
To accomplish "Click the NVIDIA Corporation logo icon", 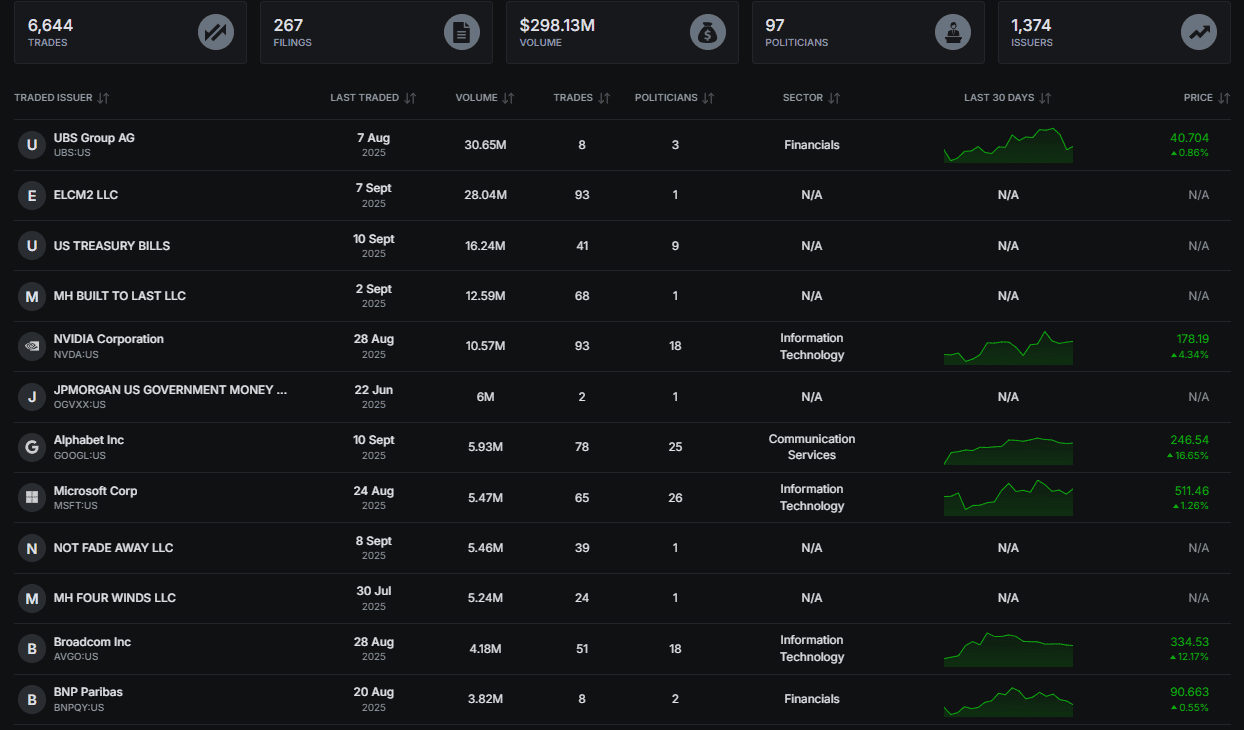I will click(x=32, y=346).
